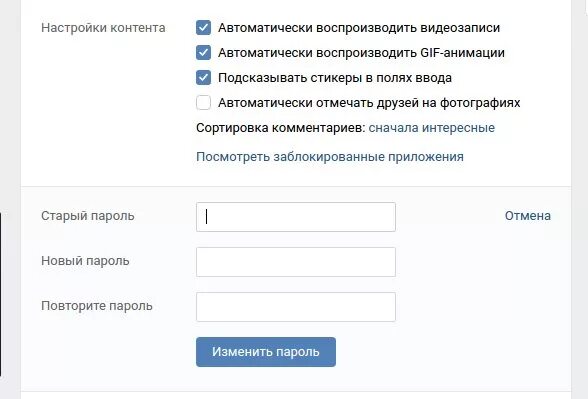Click the 'Старый пароль' field label
This screenshot has height=399, width=588.
point(88,216)
